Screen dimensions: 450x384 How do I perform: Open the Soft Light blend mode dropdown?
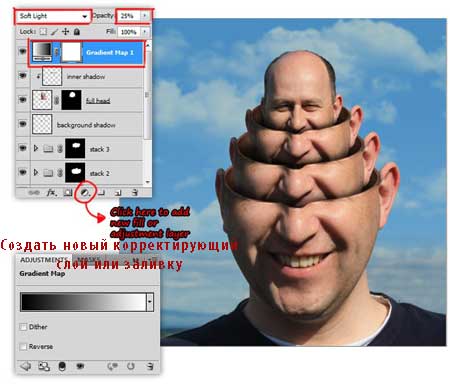click(x=53, y=16)
